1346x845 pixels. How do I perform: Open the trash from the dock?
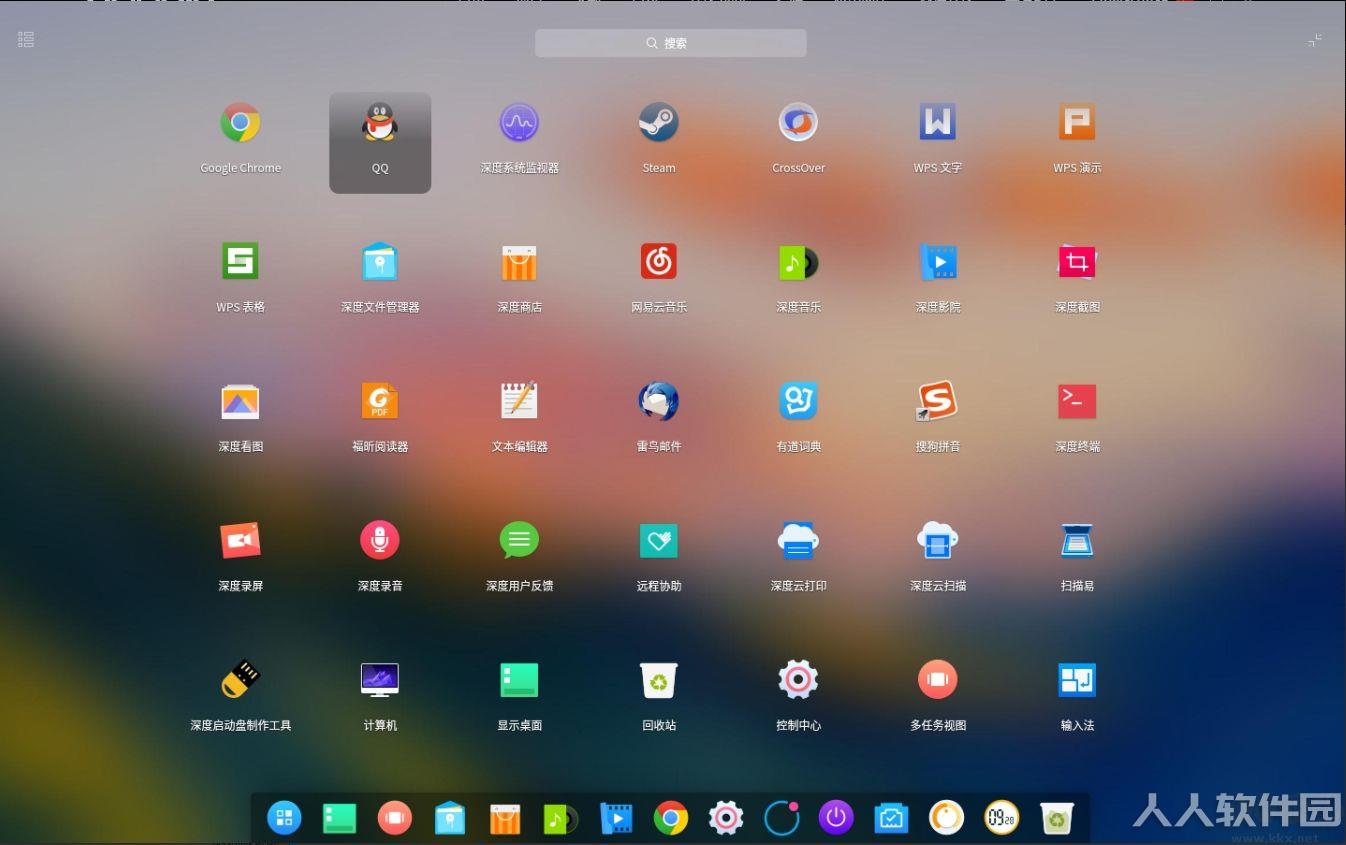coord(1057,819)
